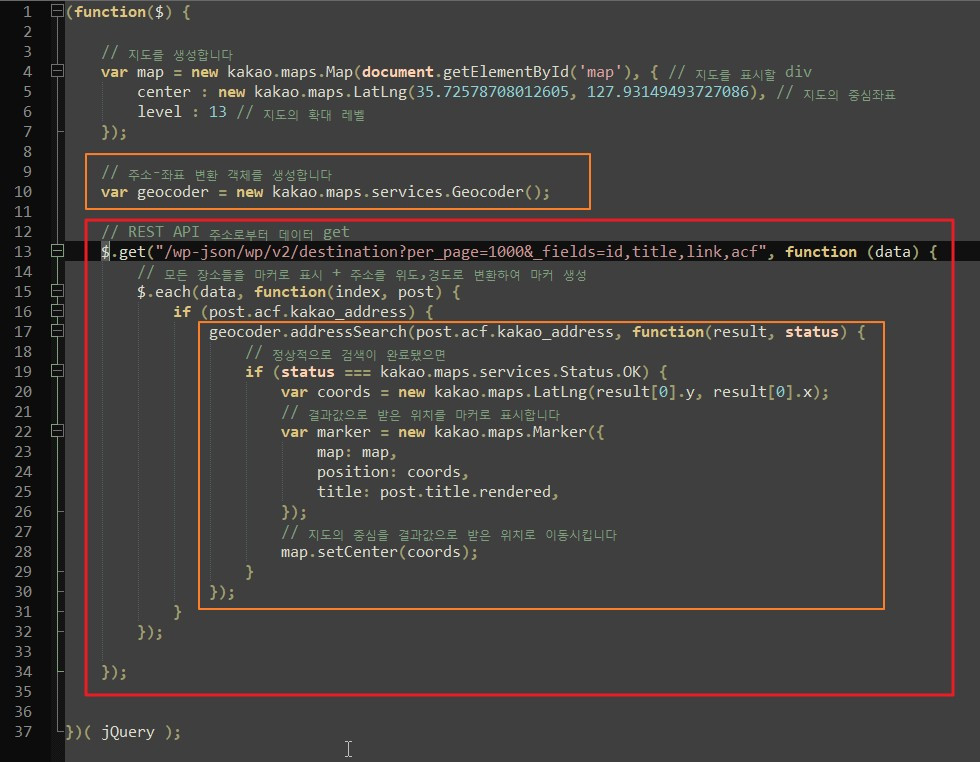Click 'position: coords,' on line 24
This screenshot has height=762, width=980.
(x=392, y=472)
